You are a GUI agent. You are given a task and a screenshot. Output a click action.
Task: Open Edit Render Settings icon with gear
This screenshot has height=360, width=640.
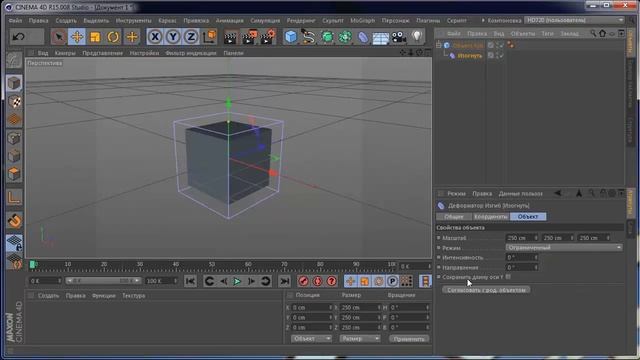(x=268, y=37)
